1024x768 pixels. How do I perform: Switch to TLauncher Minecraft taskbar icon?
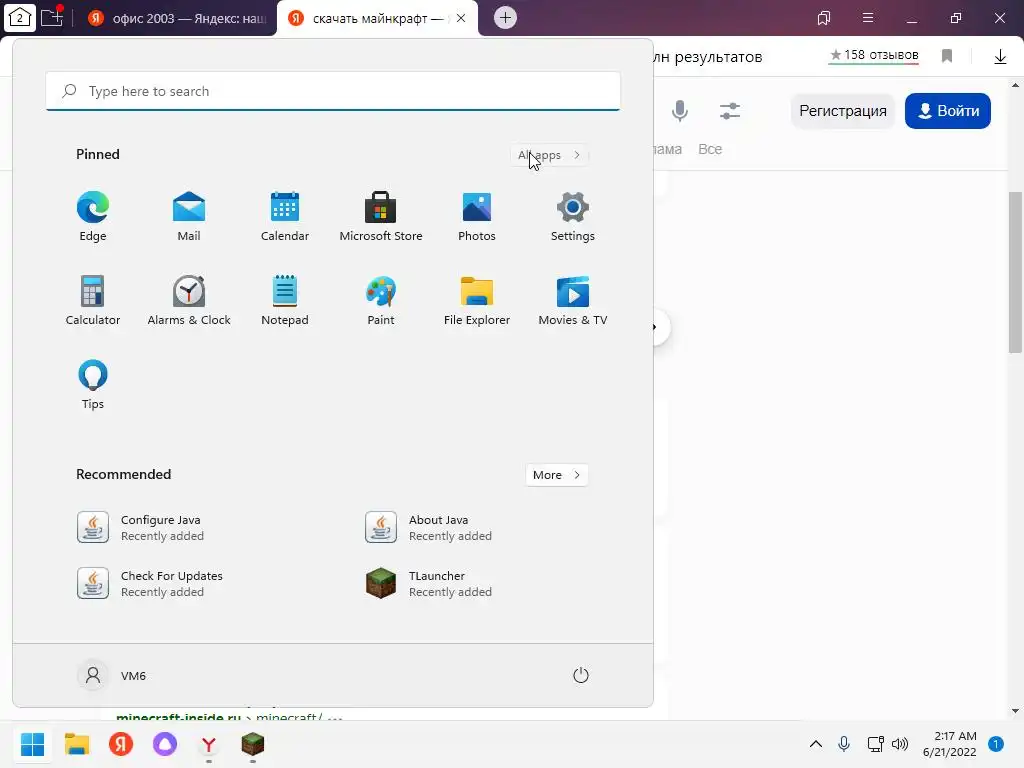click(253, 744)
